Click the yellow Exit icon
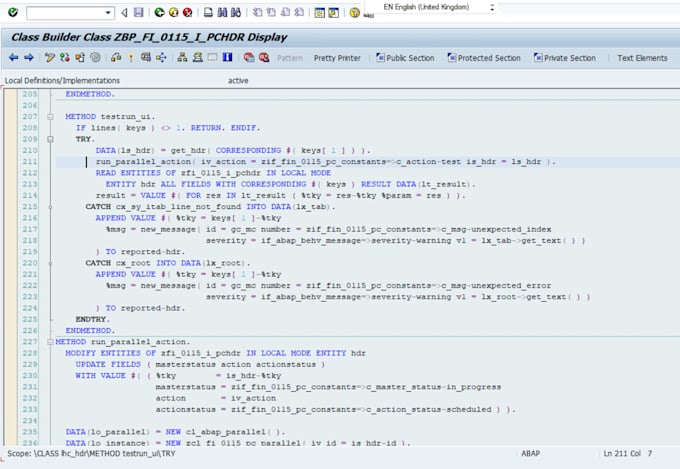The height and width of the screenshot is (469, 680). [x=173, y=13]
